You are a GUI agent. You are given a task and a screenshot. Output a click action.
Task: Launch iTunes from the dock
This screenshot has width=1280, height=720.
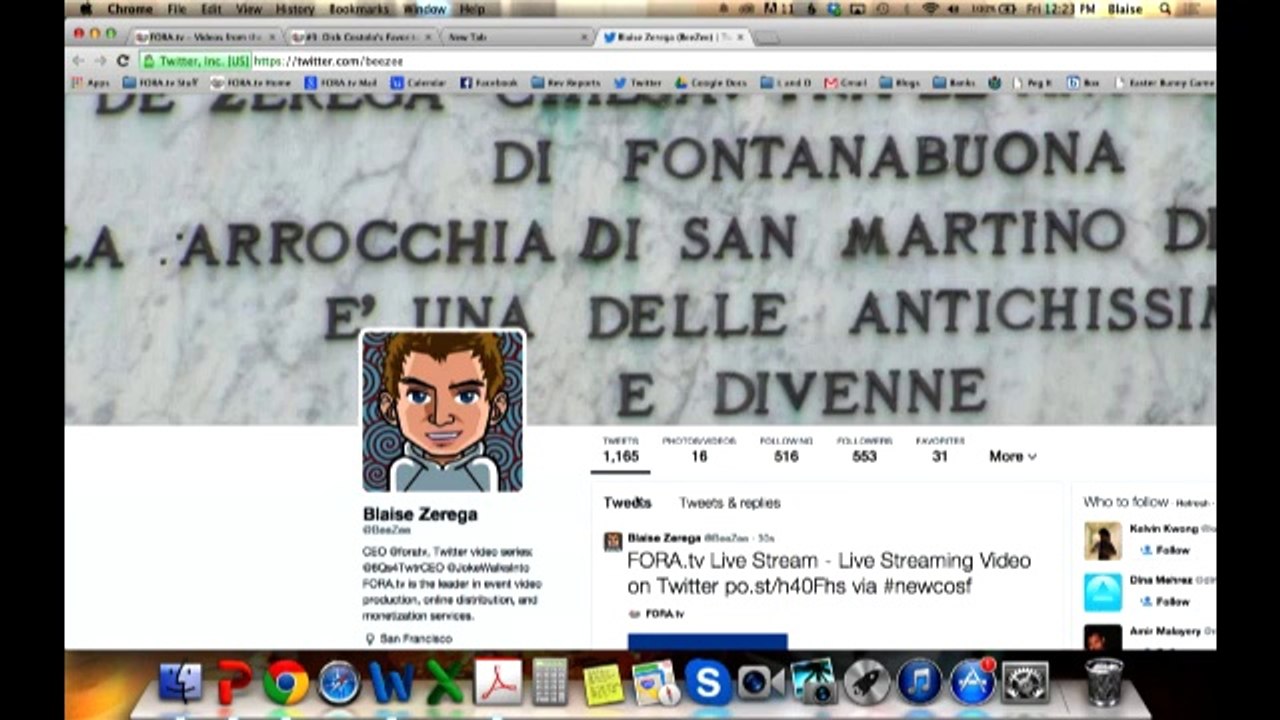920,683
